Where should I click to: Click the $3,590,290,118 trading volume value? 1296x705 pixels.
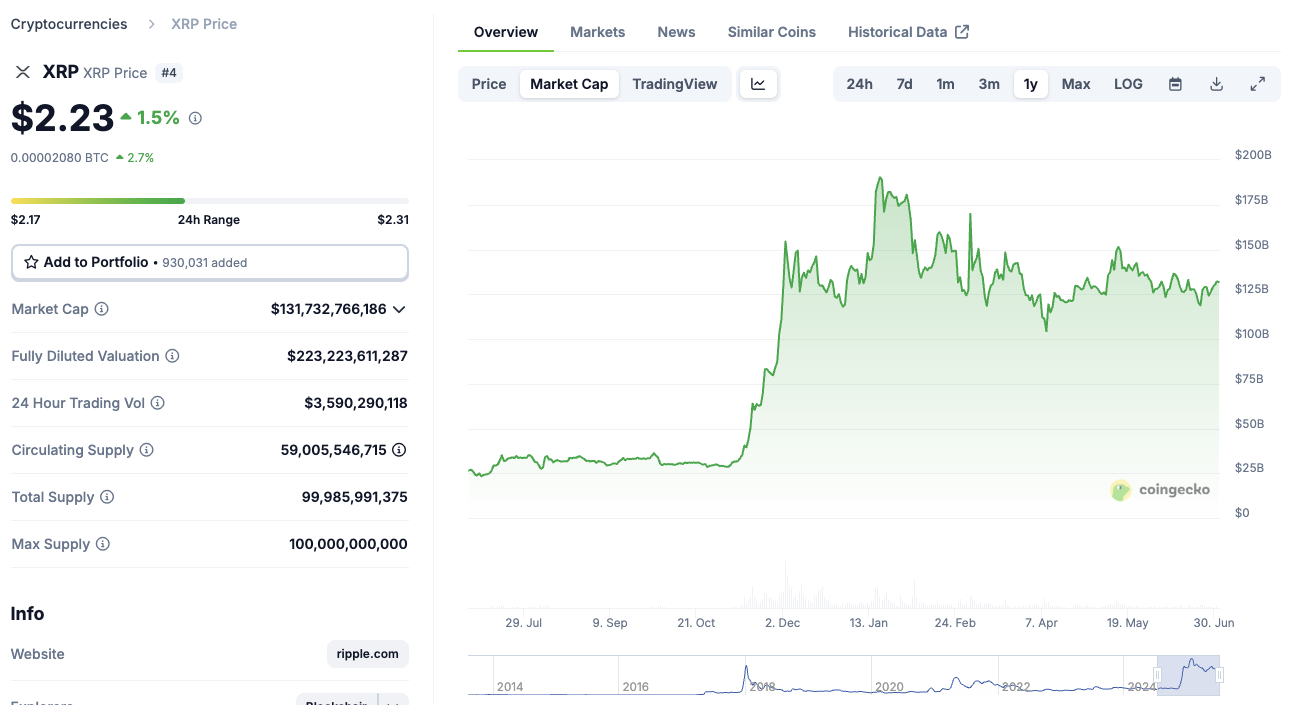(x=356, y=403)
